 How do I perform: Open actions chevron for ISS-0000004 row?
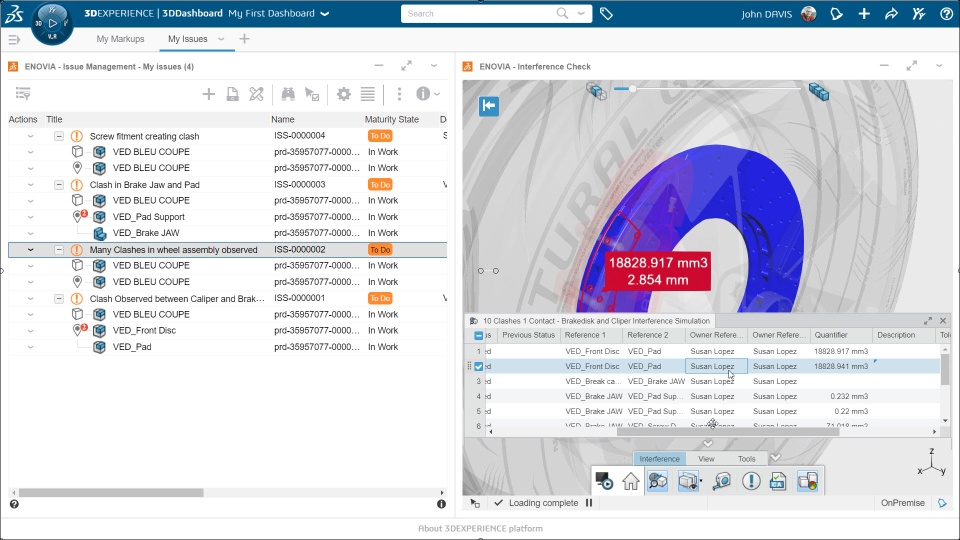pos(31,136)
